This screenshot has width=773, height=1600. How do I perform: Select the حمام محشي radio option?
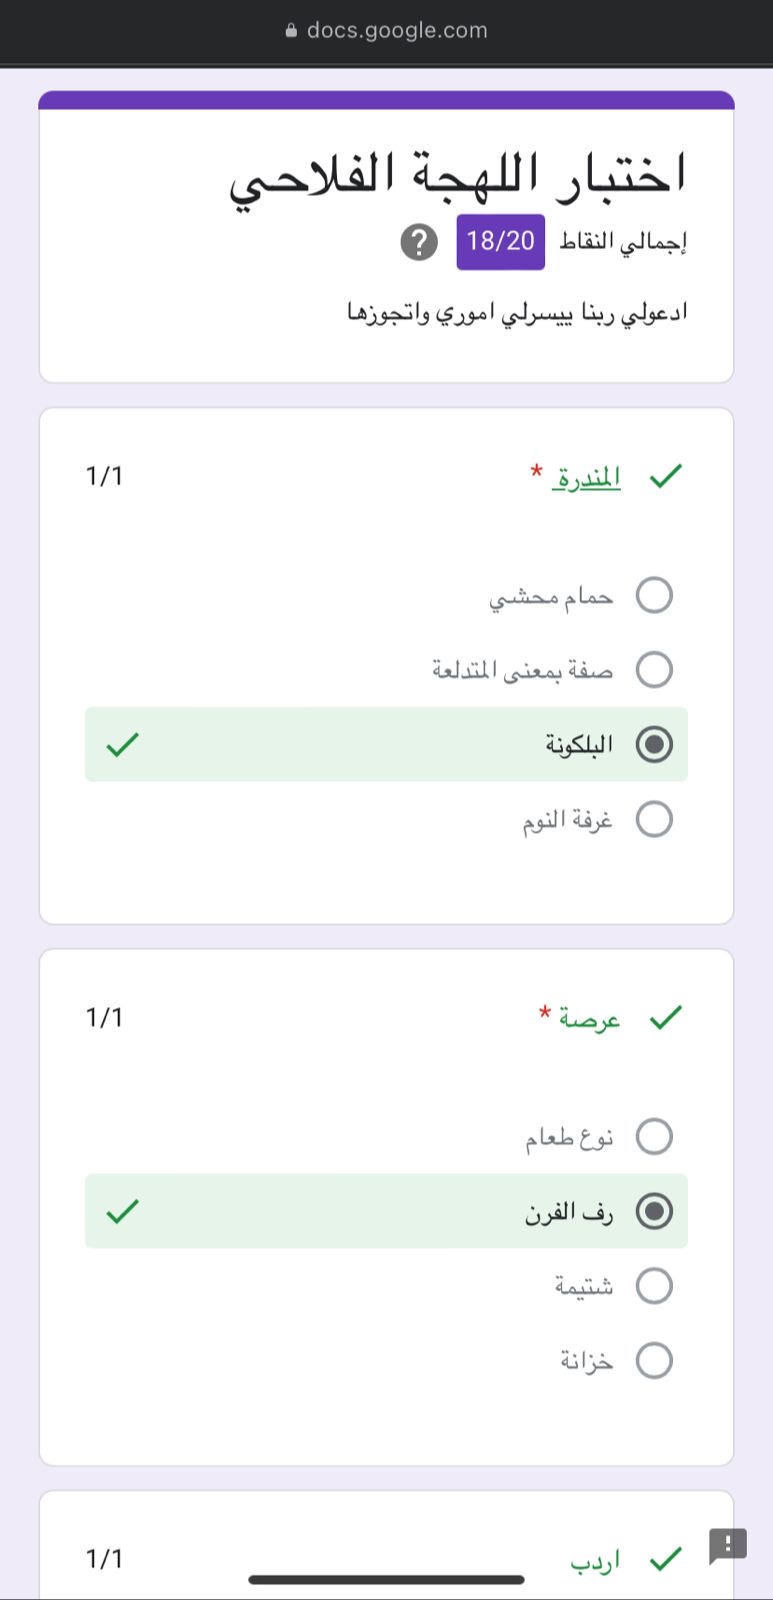tap(654, 595)
